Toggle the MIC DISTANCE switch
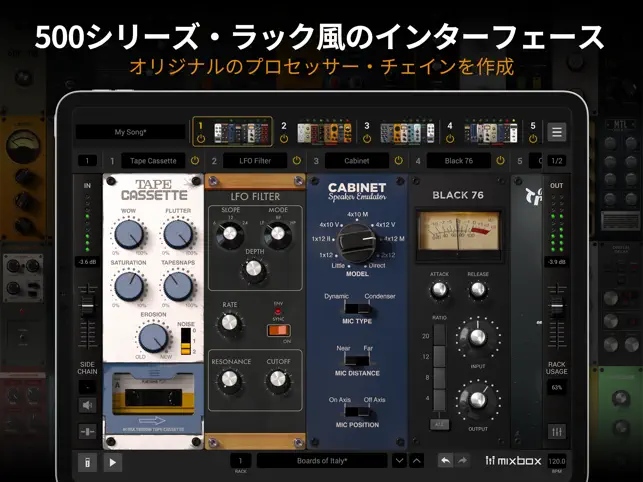The width and height of the screenshot is (643, 482). [x=356, y=361]
